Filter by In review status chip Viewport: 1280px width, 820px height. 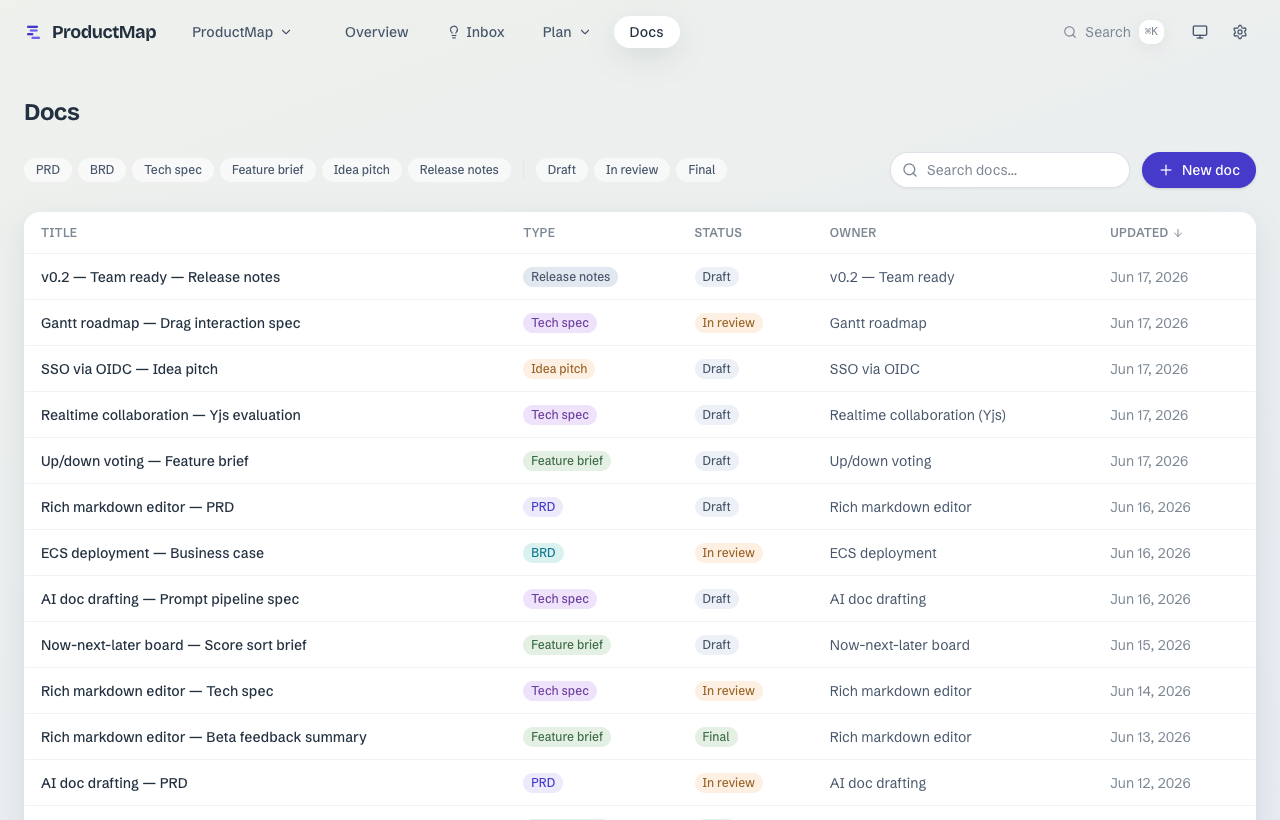632,170
